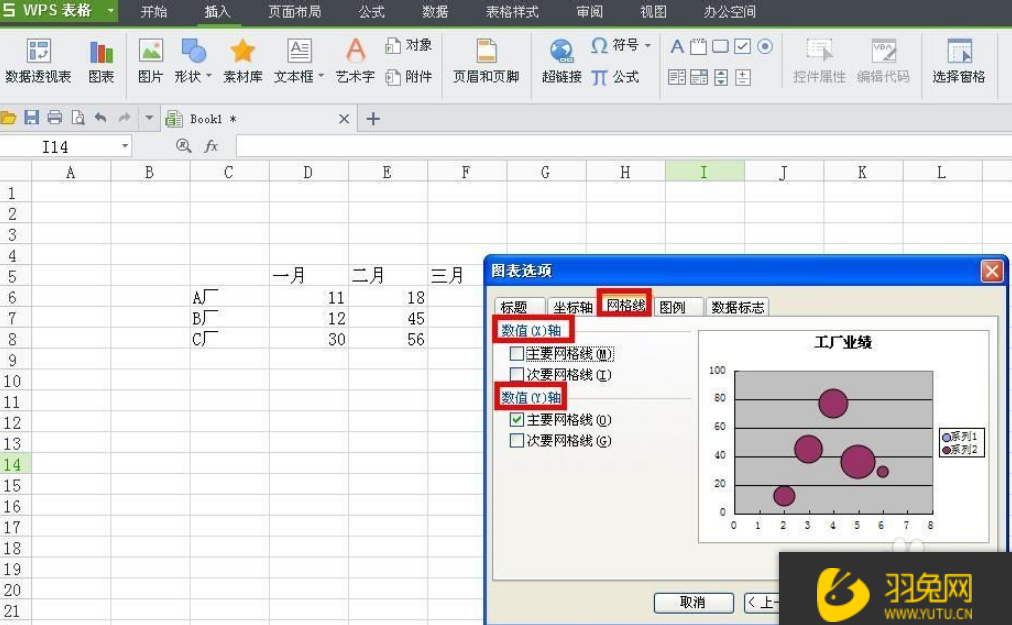This screenshot has height=625, width=1012.
Task: Click the fx insert function icon
Action: pos(211,147)
